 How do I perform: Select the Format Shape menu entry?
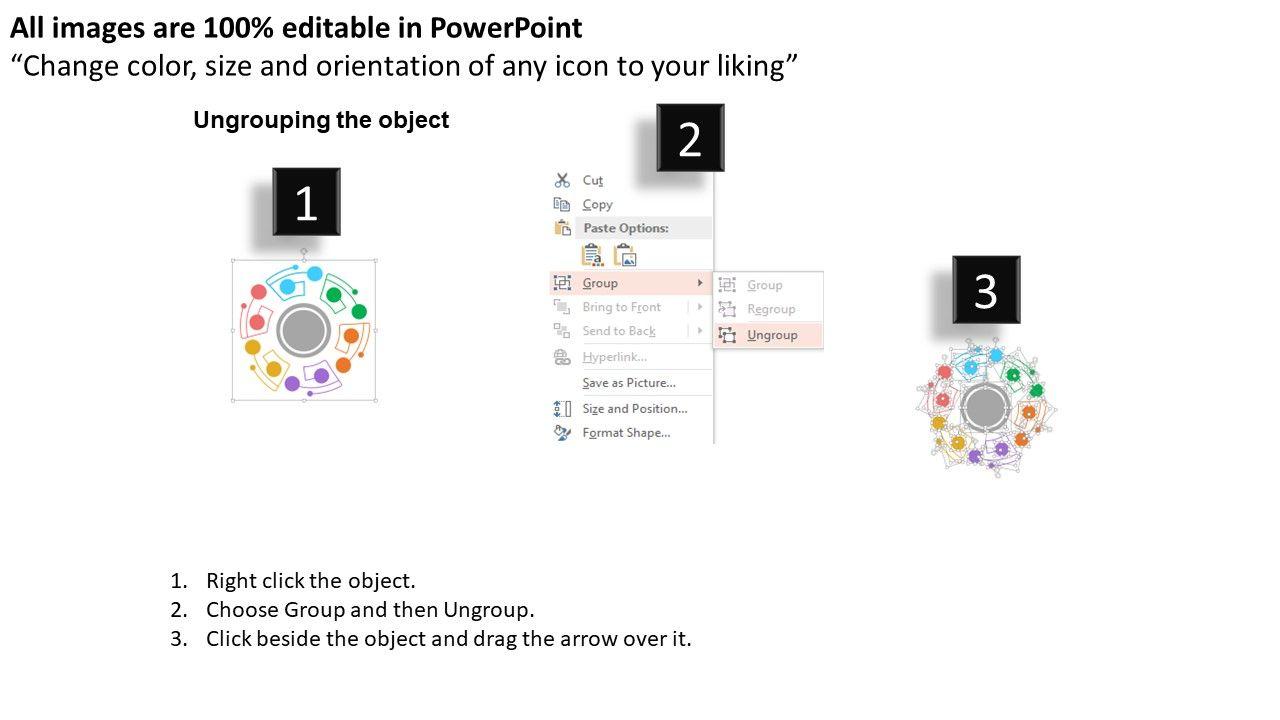point(626,433)
